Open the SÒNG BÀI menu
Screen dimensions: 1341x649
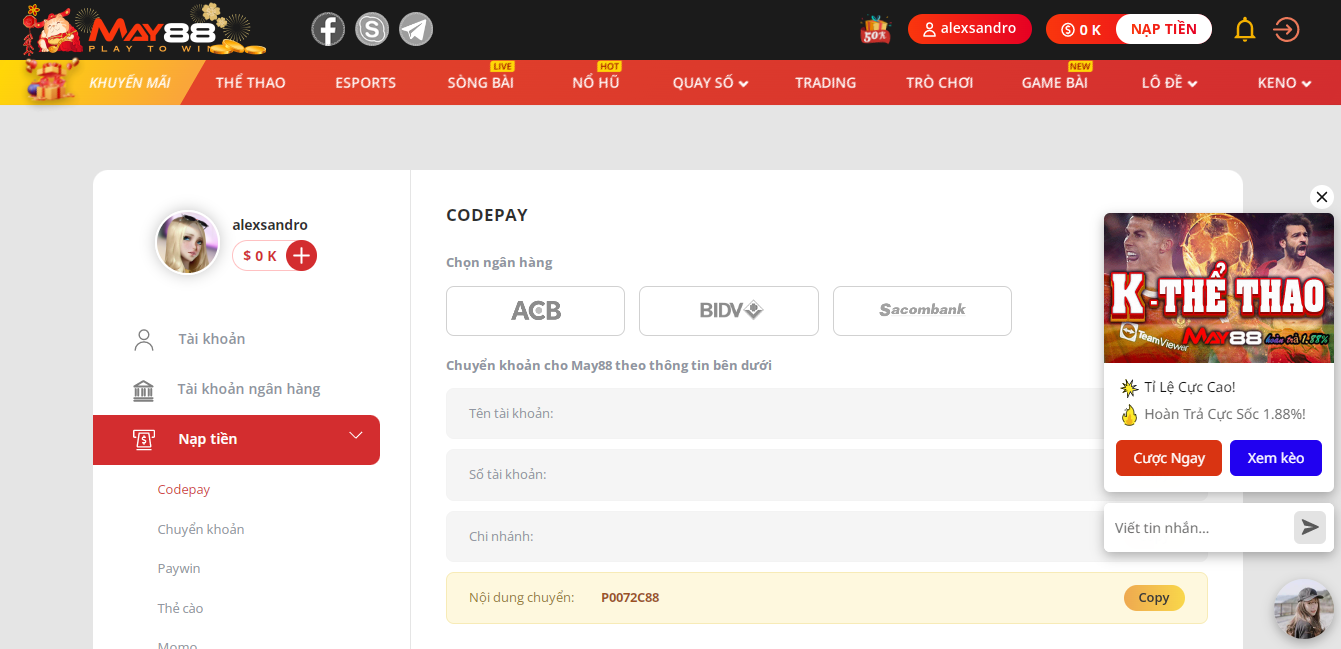(480, 83)
